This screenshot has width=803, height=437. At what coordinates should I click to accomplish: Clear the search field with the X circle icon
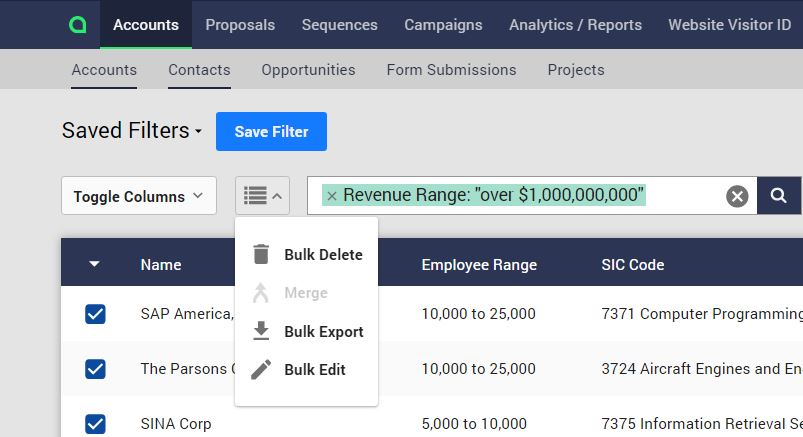click(737, 196)
